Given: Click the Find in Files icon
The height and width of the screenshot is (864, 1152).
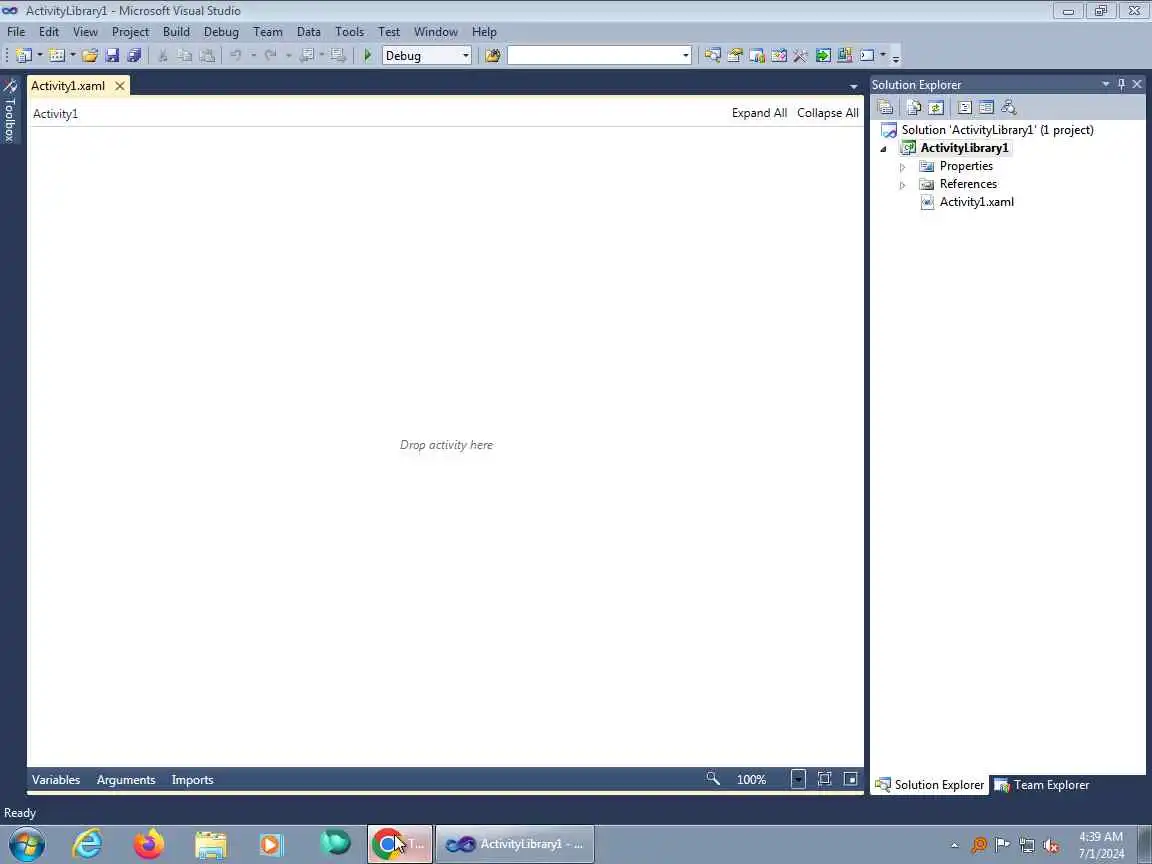Looking at the screenshot, I should [x=492, y=55].
